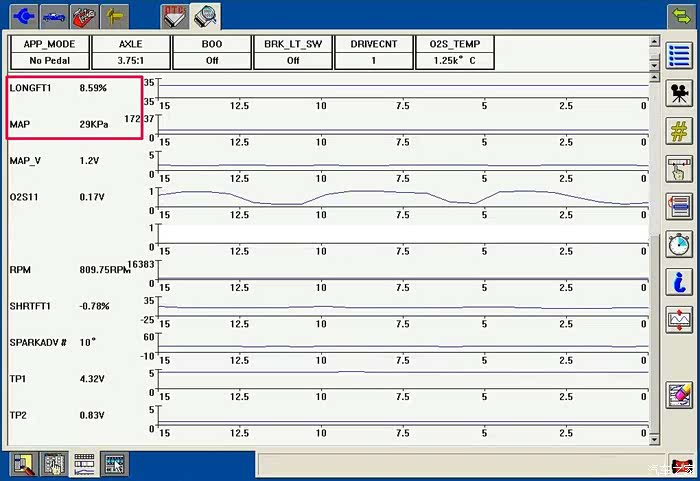
Task: Click the vertical scrollbar down arrow
Action: 655,437
